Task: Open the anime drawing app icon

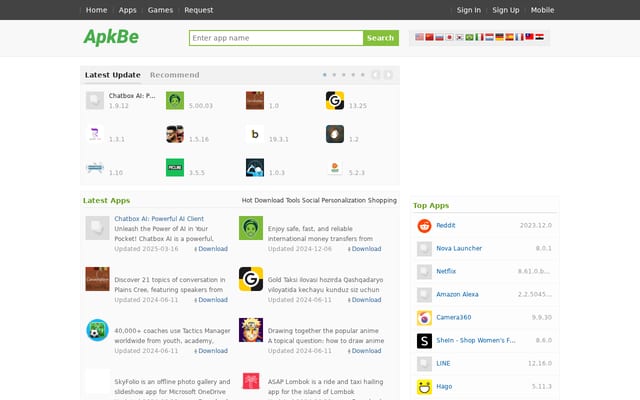Action: (x=251, y=330)
